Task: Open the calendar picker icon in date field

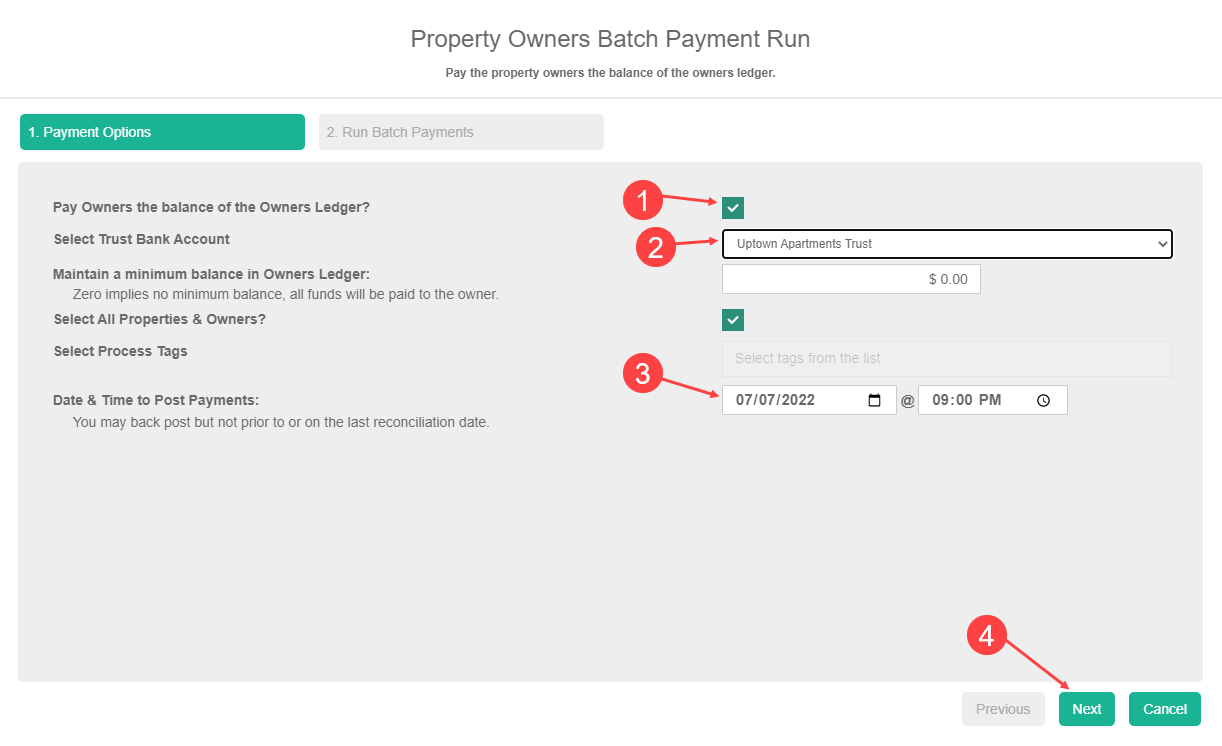Action: [875, 400]
